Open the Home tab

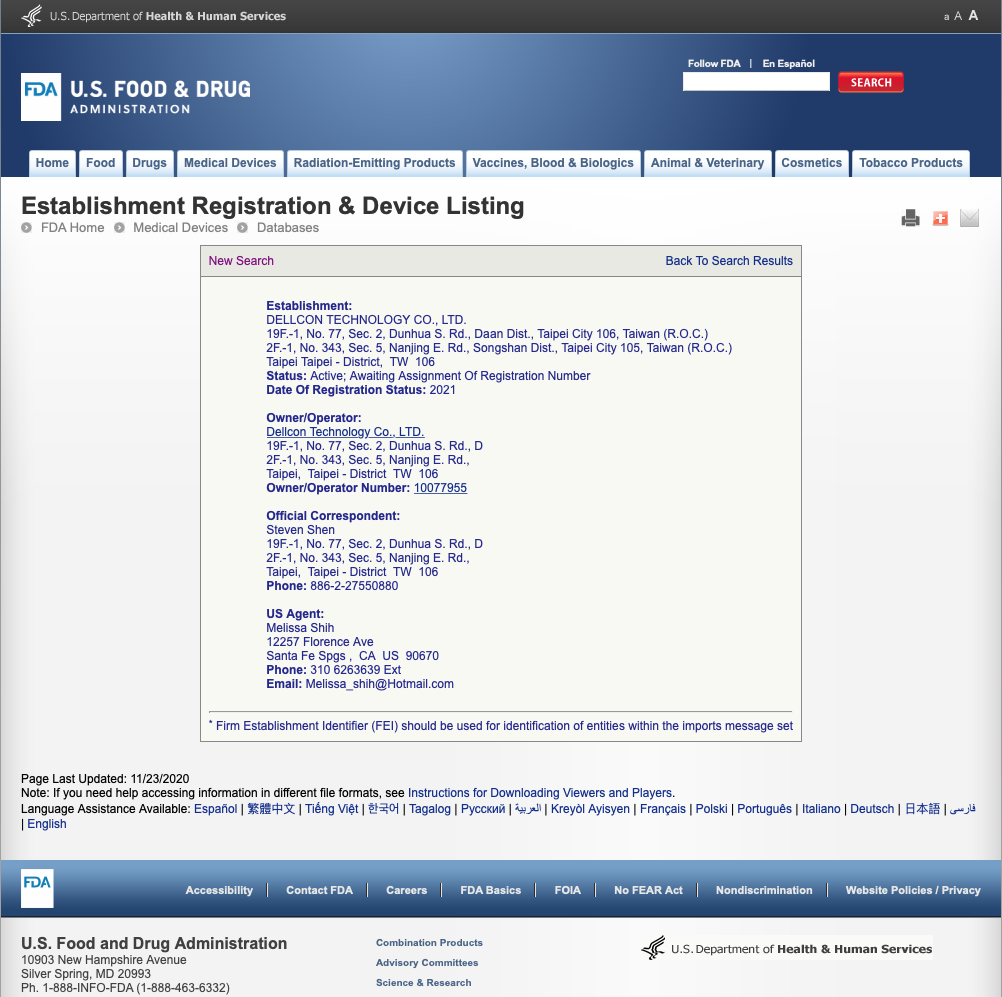pos(52,163)
